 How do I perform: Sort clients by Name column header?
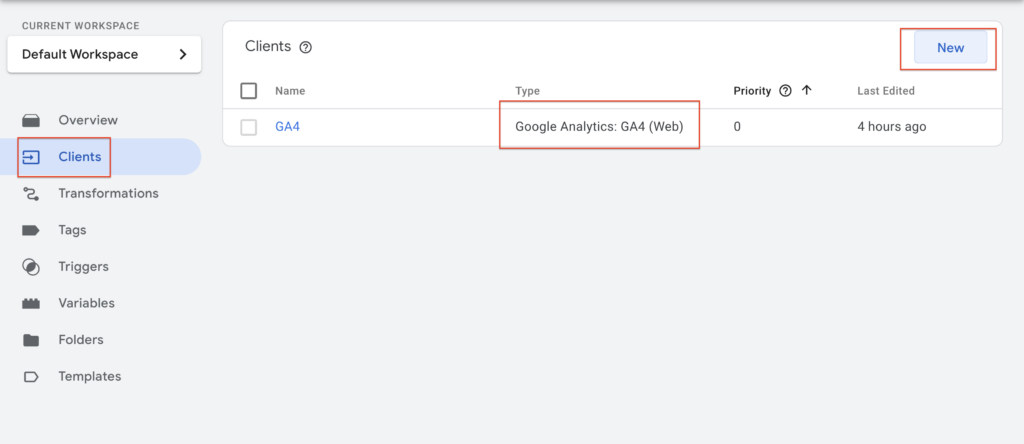click(x=290, y=91)
